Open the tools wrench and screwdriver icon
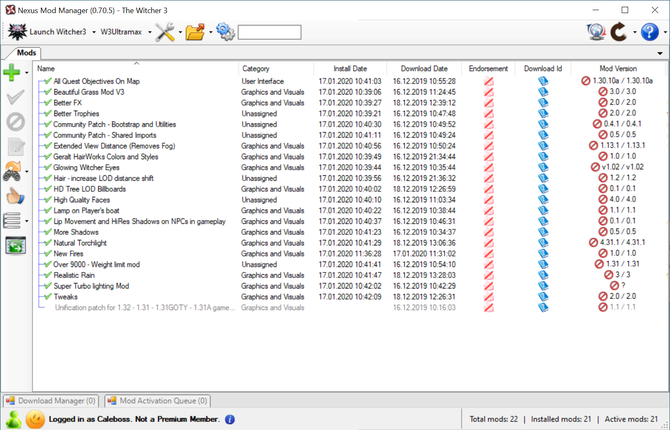Image resolution: width=670 pixels, height=430 pixels. coord(165,32)
